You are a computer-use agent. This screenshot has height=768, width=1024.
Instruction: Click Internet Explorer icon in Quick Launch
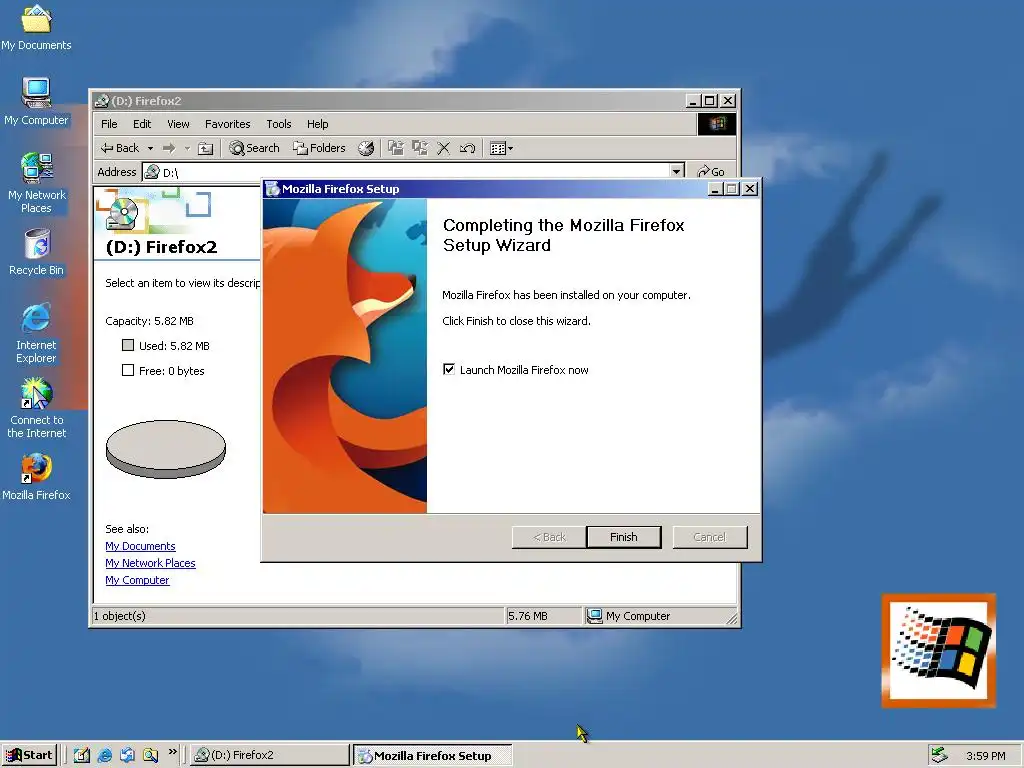[x=104, y=755]
